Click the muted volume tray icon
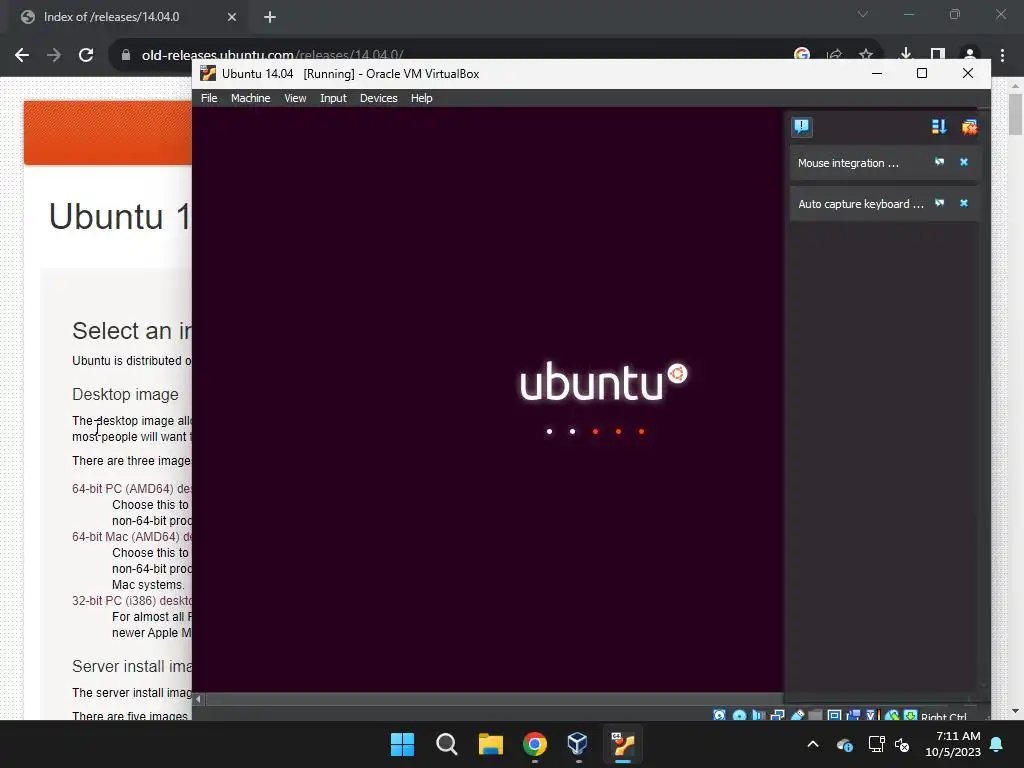Screen dimensions: 1024x768 (x=903, y=744)
